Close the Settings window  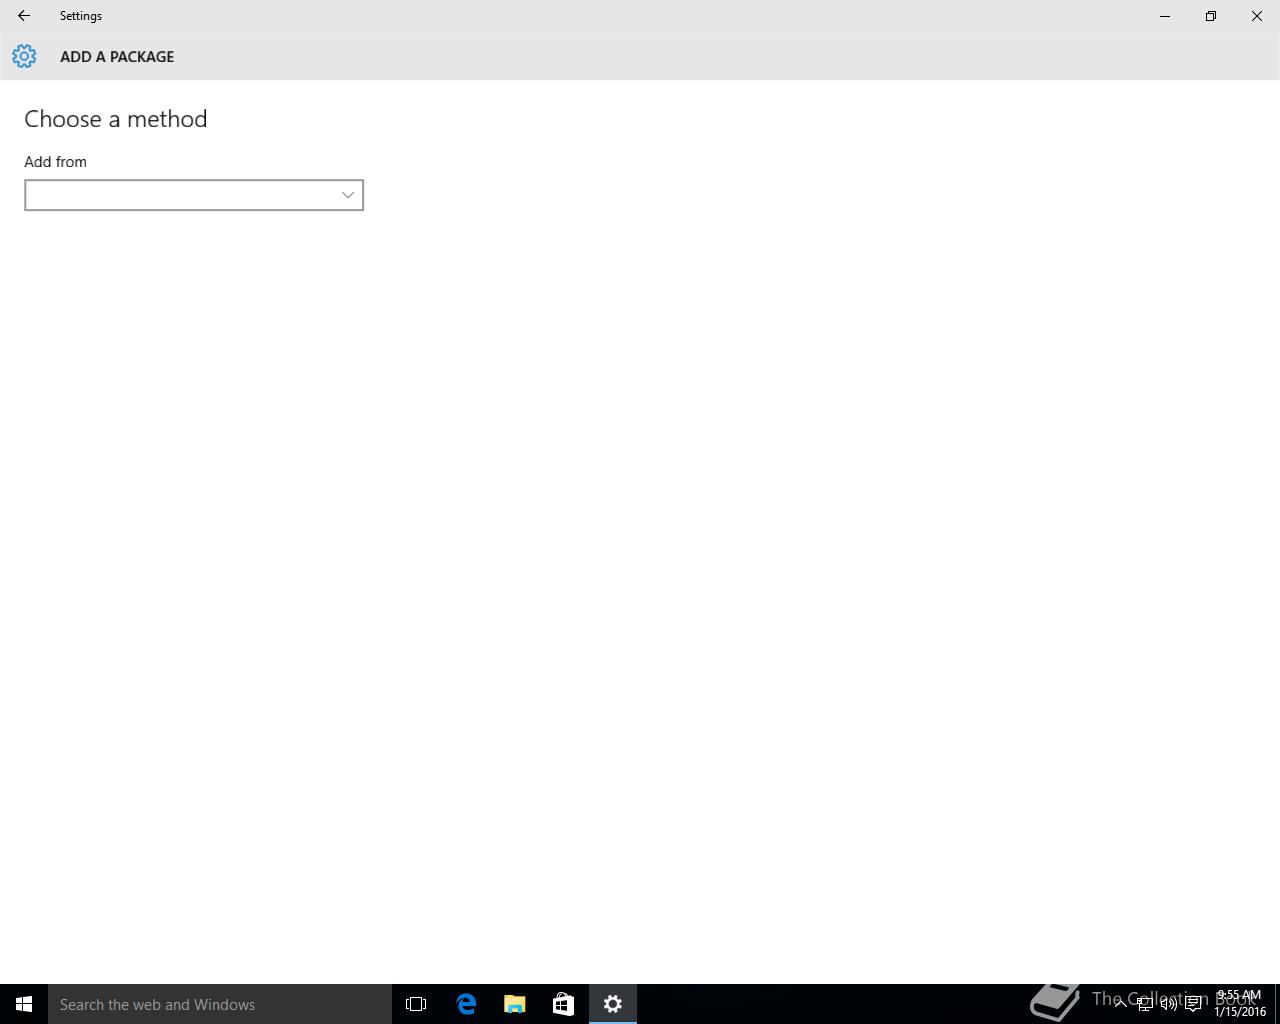coord(1257,16)
